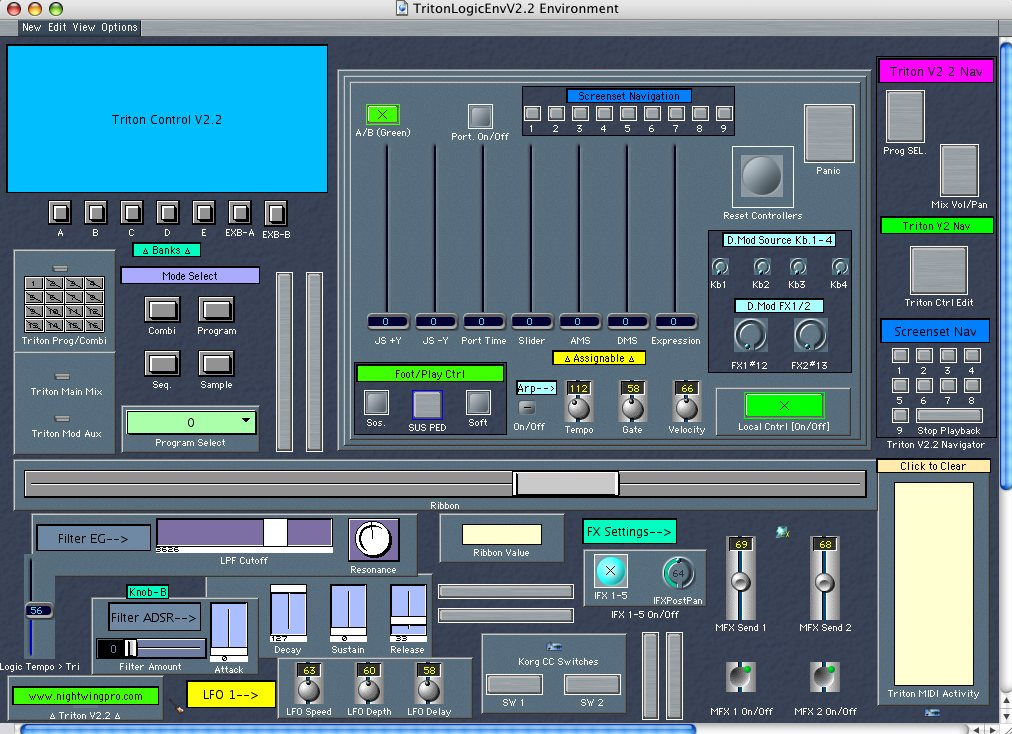This screenshot has height=734, width=1012.
Task: Click the Velocity knob
Action: [x=687, y=407]
